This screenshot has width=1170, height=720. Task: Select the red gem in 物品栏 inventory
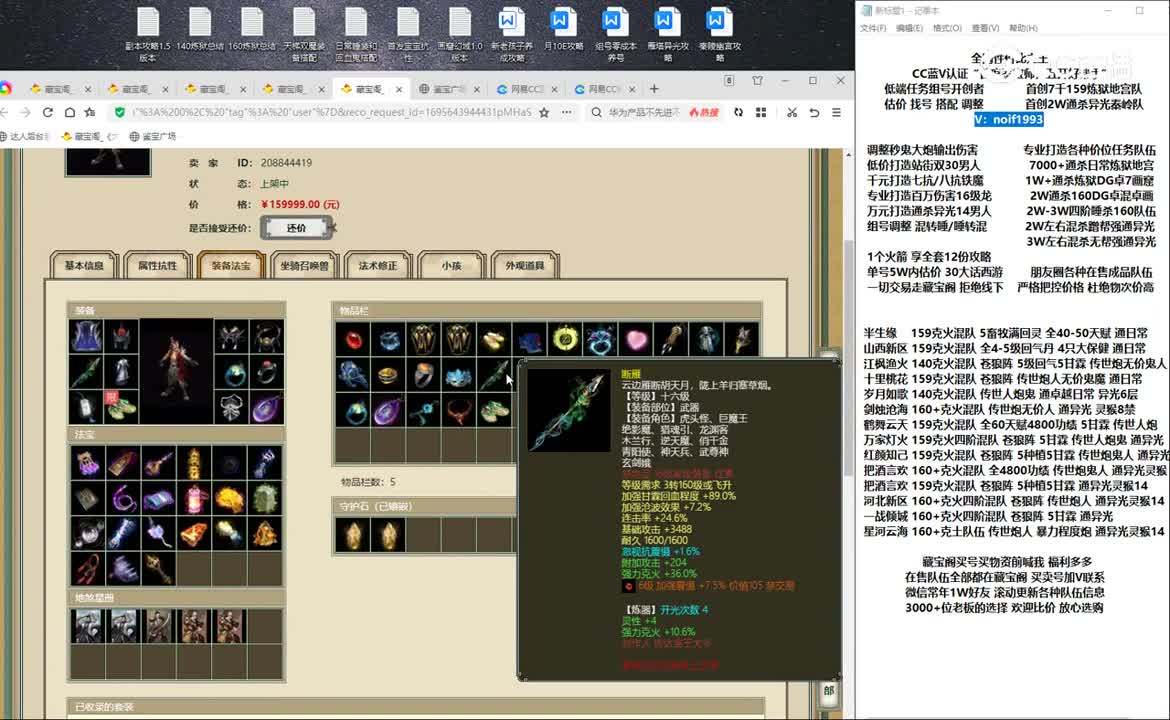click(353, 339)
